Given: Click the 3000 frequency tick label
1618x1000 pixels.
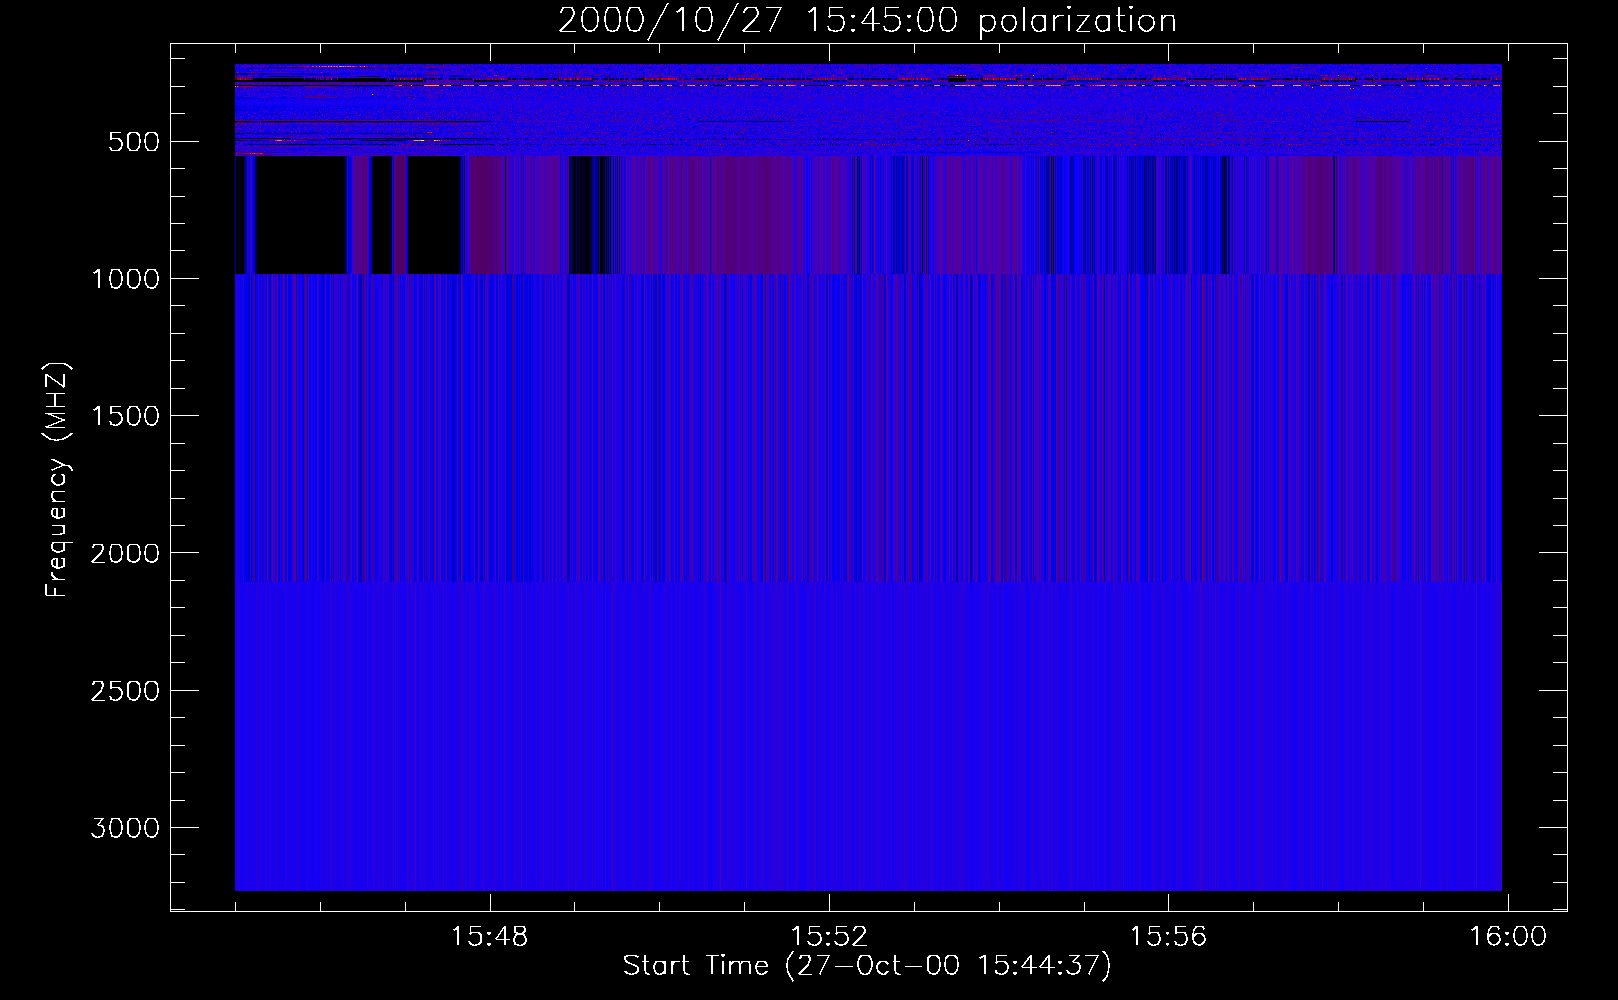Looking at the screenshot, I should pyautogui.click(x=125, y=828).
